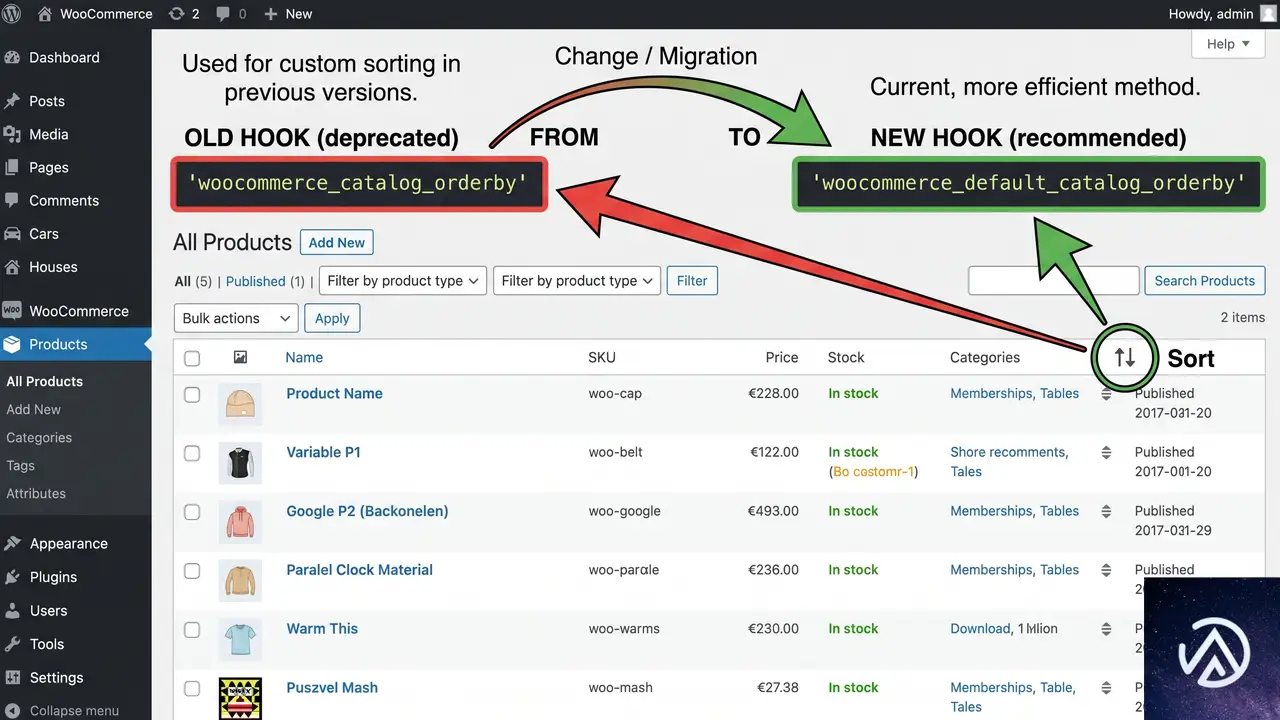Open the Media library icon in the sidebar

coord(12,134)
